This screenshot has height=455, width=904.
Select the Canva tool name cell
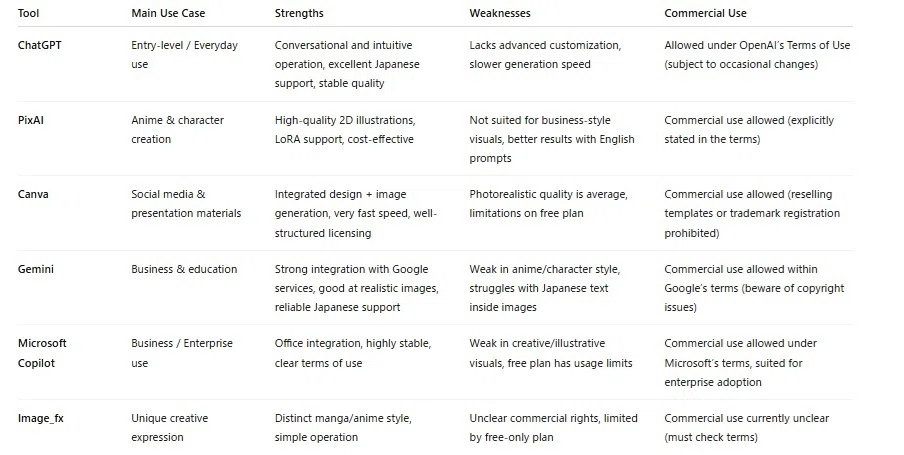33,194
